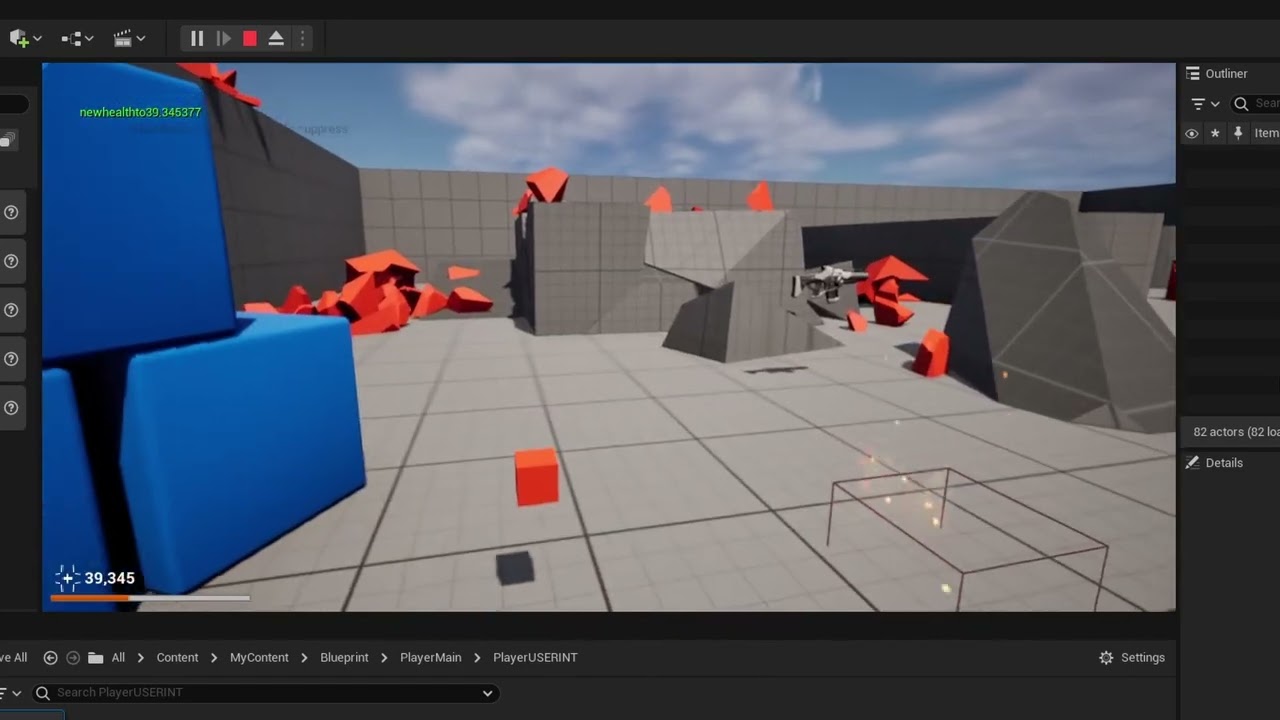Expand the chevron after the Content breadcrumb

tap(214, 657)
